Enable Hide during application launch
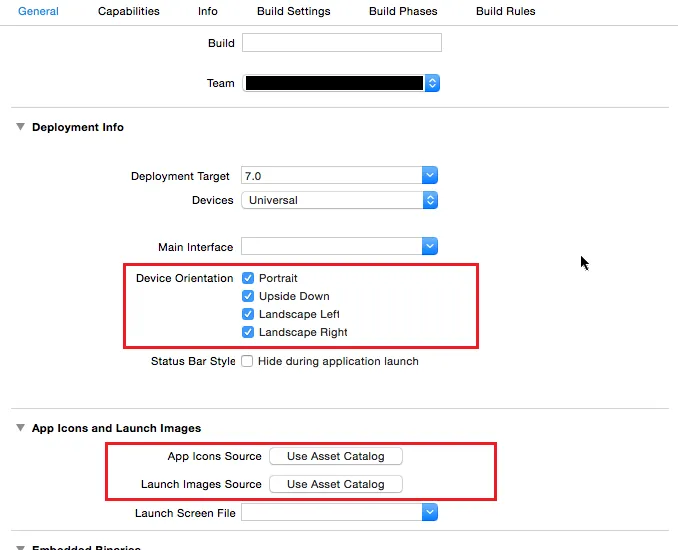This screenshot has width=678, height=550. coord(247,361)
